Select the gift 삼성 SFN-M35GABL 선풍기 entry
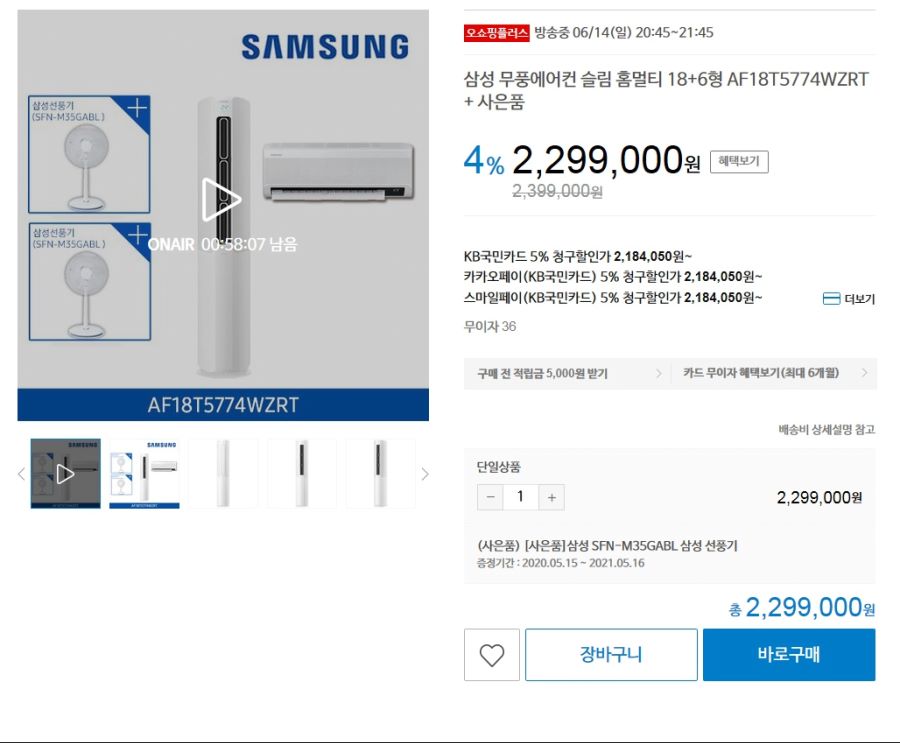 (610, 562)
